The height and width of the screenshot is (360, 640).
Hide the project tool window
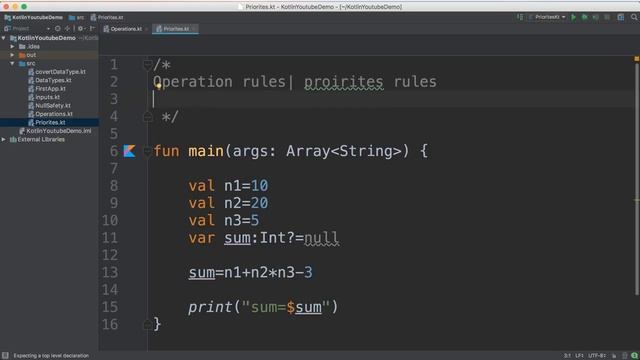tap(92, 29)
